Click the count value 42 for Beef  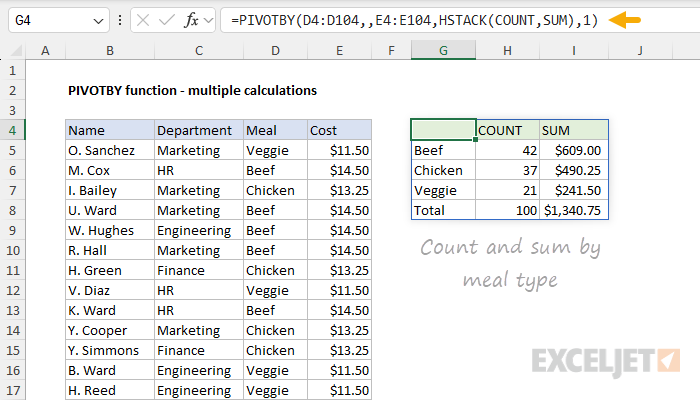(508, 150)
